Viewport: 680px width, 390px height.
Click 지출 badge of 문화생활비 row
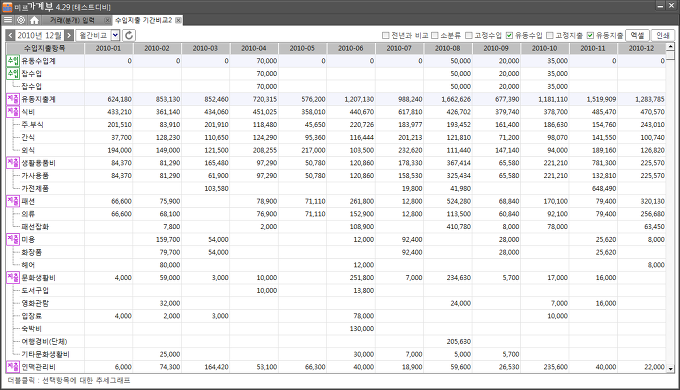pos(13,277)
